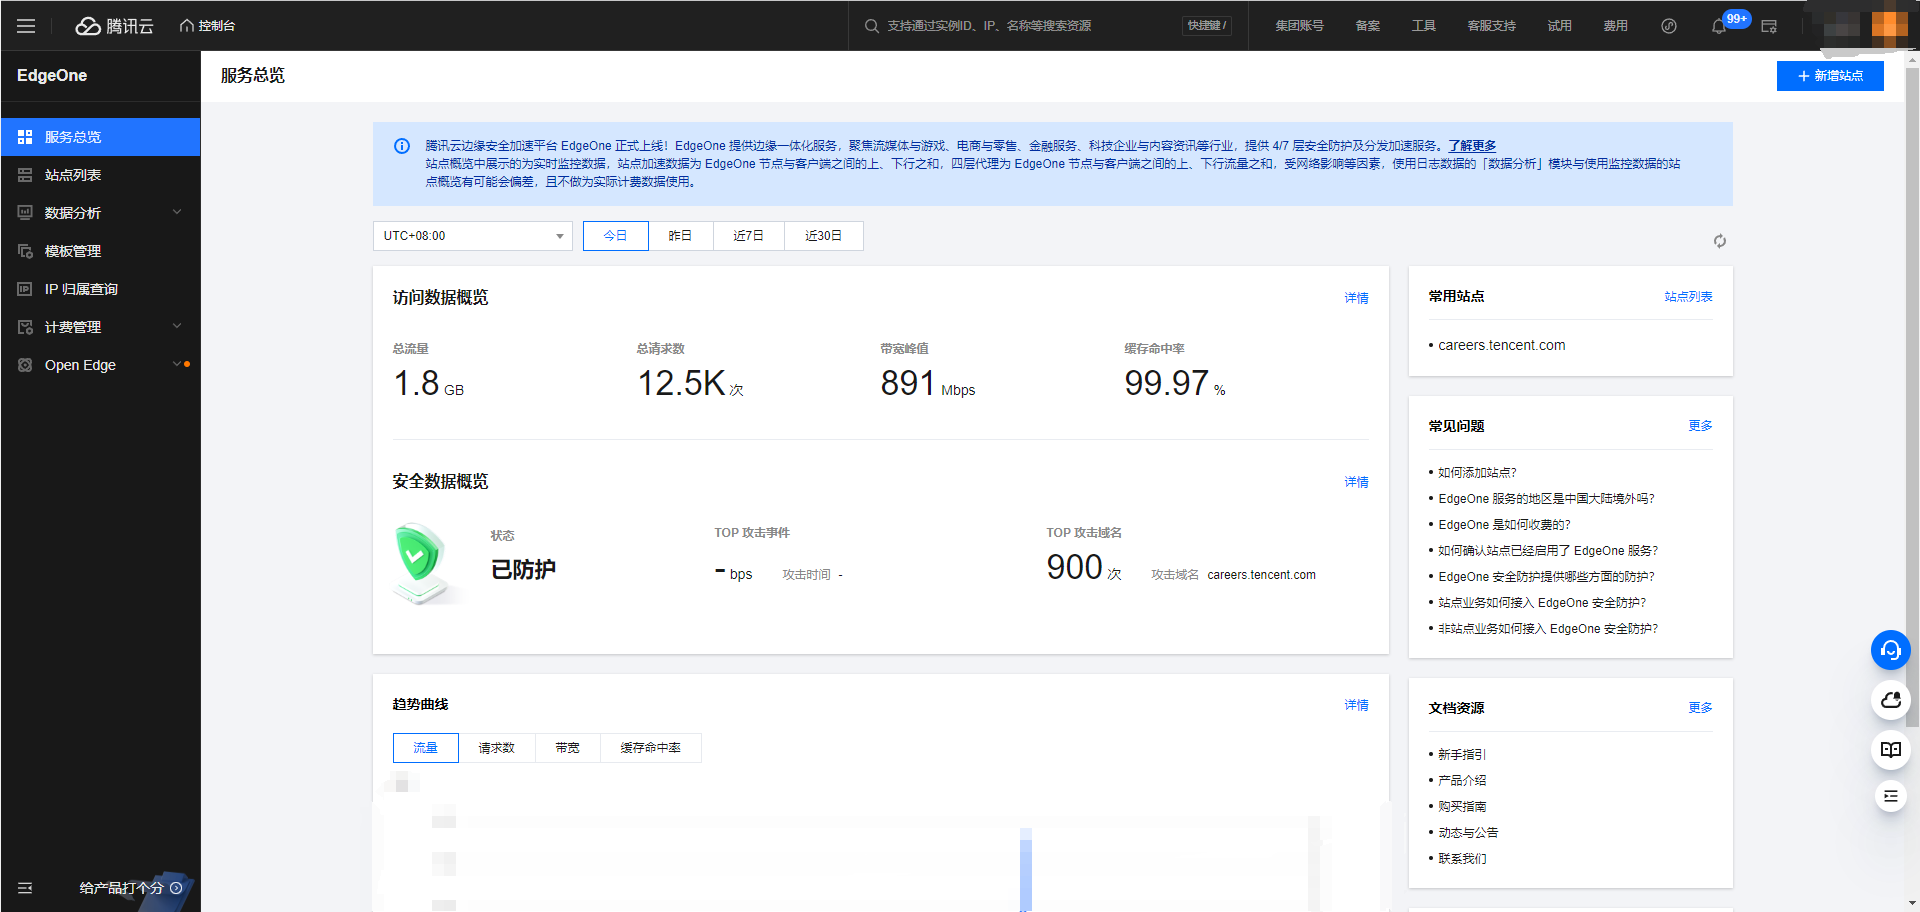
Task: Open careers.tencent.com in 常用站点
Action: (1501, 345)
